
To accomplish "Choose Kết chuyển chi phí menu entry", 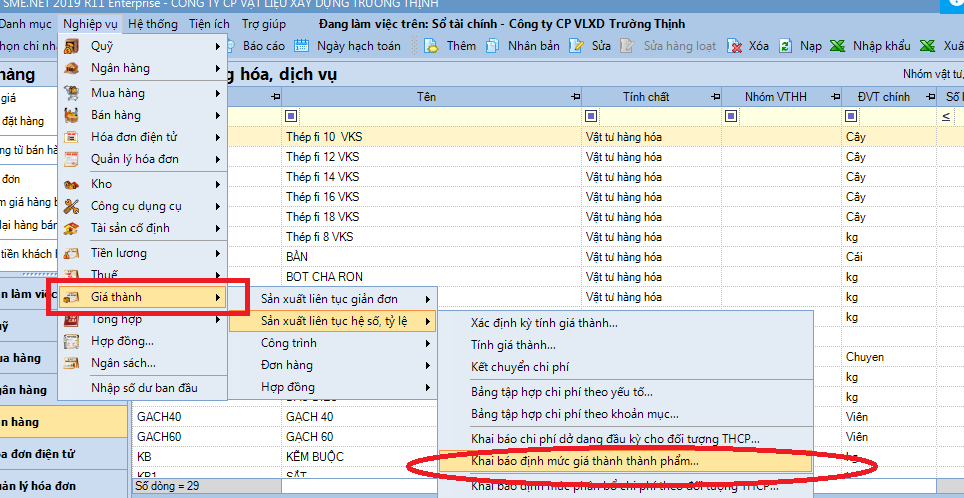I will [625, 367].
